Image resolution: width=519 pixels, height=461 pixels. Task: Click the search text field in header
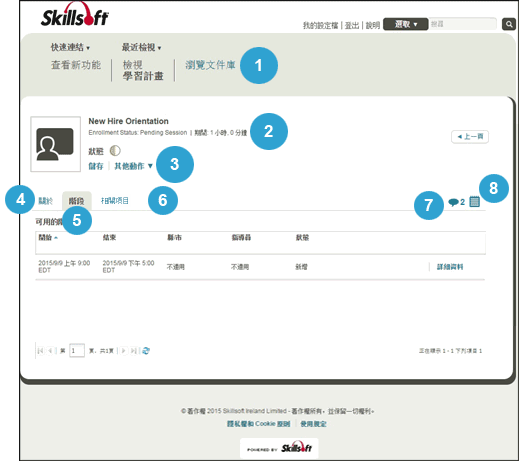coord(462,24)
